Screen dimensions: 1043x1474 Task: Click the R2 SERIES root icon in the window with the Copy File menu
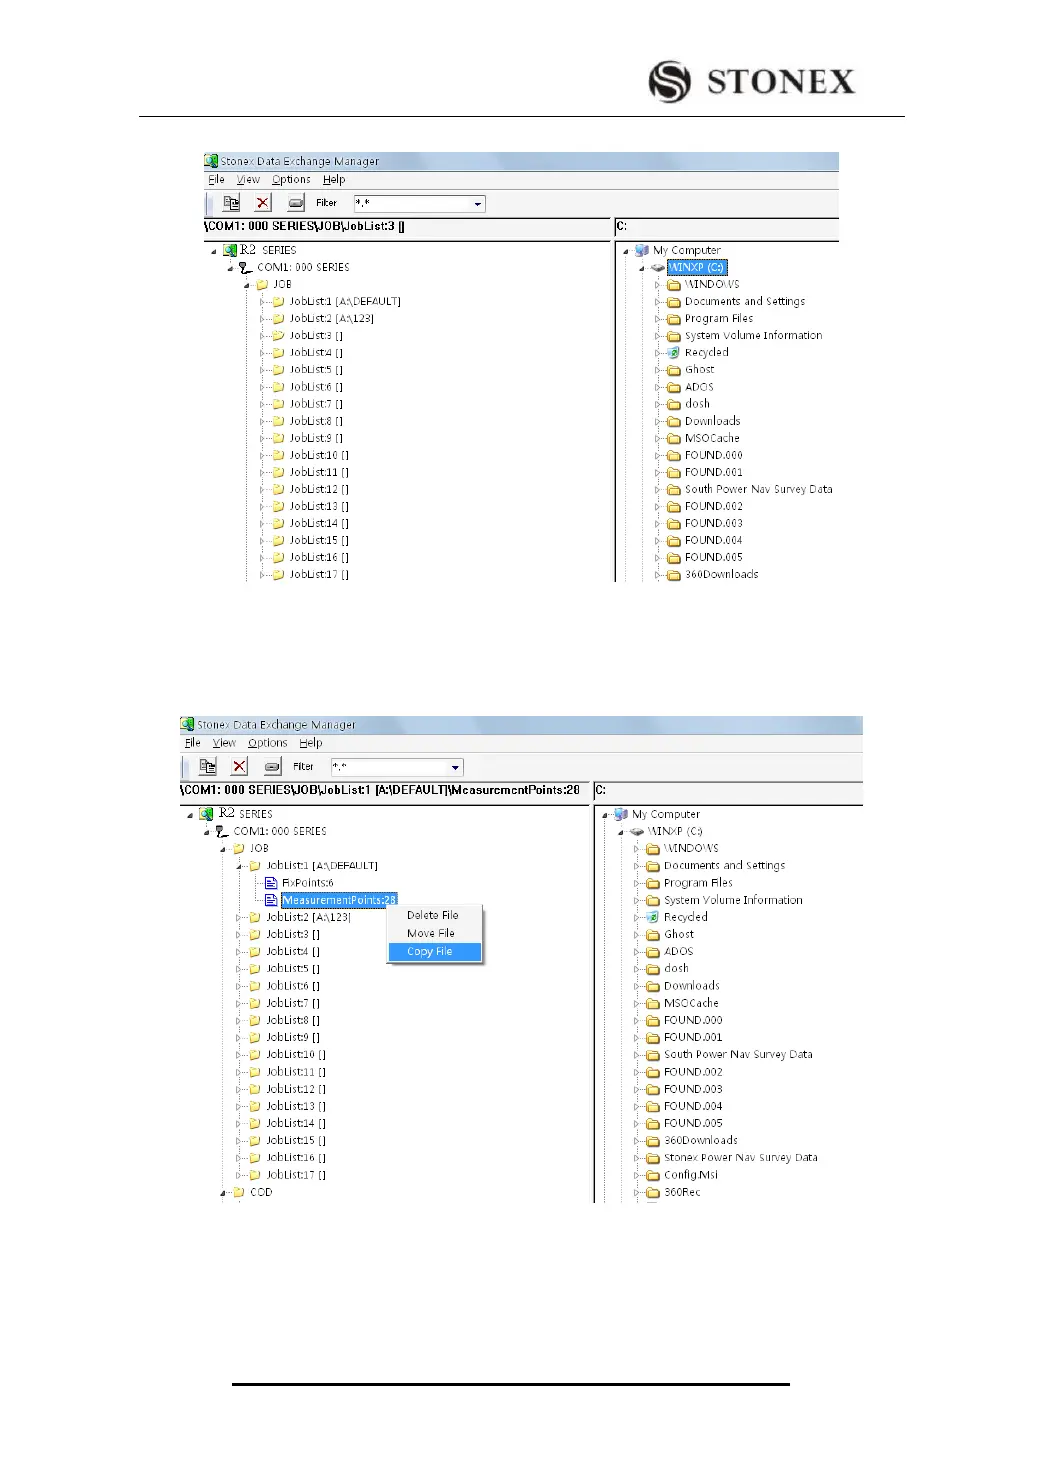click(206, 814)
